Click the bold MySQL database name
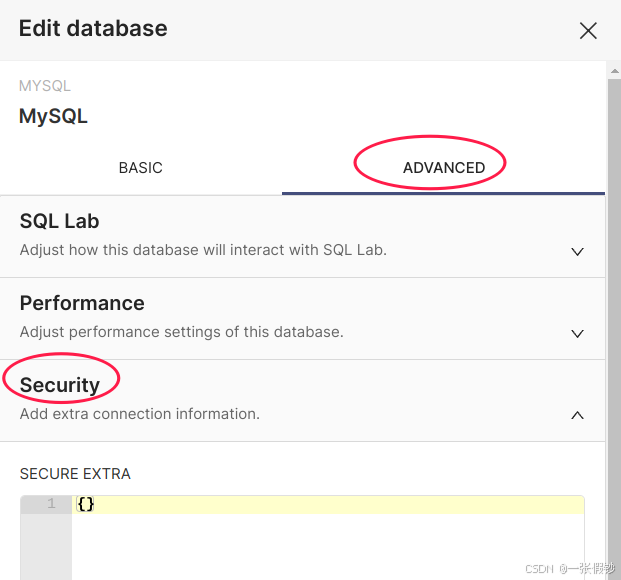621x580 pixels. (53, 116)
